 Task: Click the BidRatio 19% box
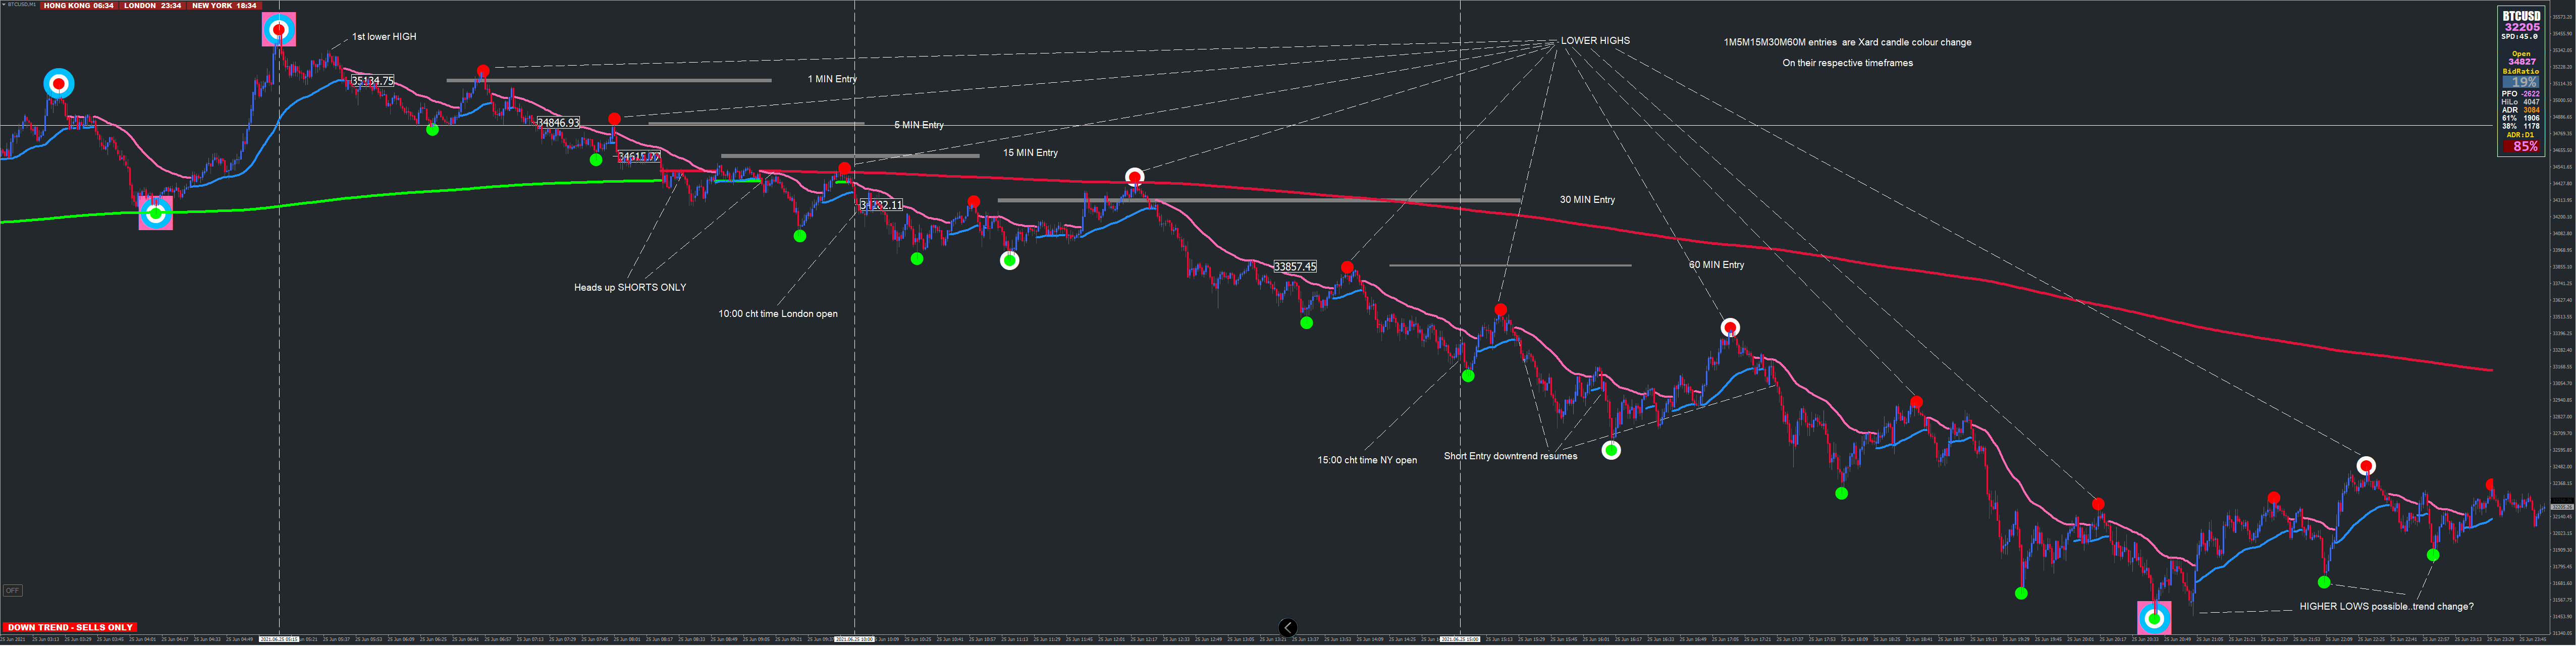pyautogui.click(x=2521, y=82)
